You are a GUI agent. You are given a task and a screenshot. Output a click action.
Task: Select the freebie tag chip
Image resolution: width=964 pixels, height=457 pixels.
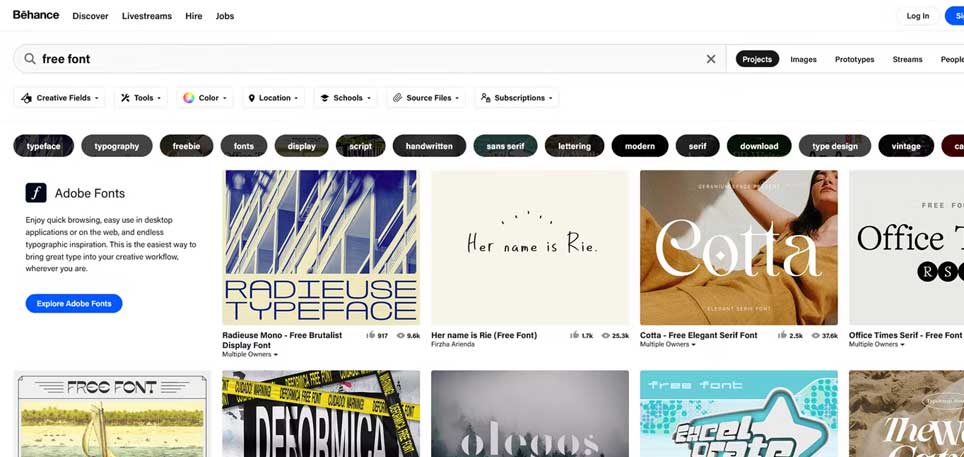click(x=186, y=146)
